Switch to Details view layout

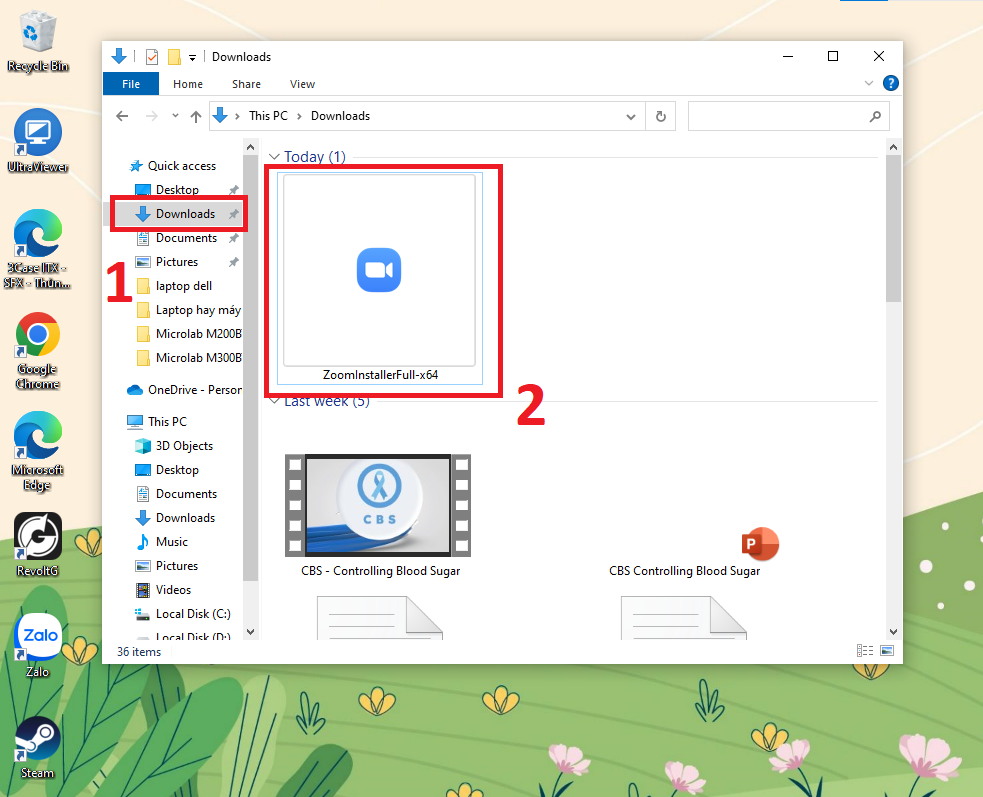(865, 650)
